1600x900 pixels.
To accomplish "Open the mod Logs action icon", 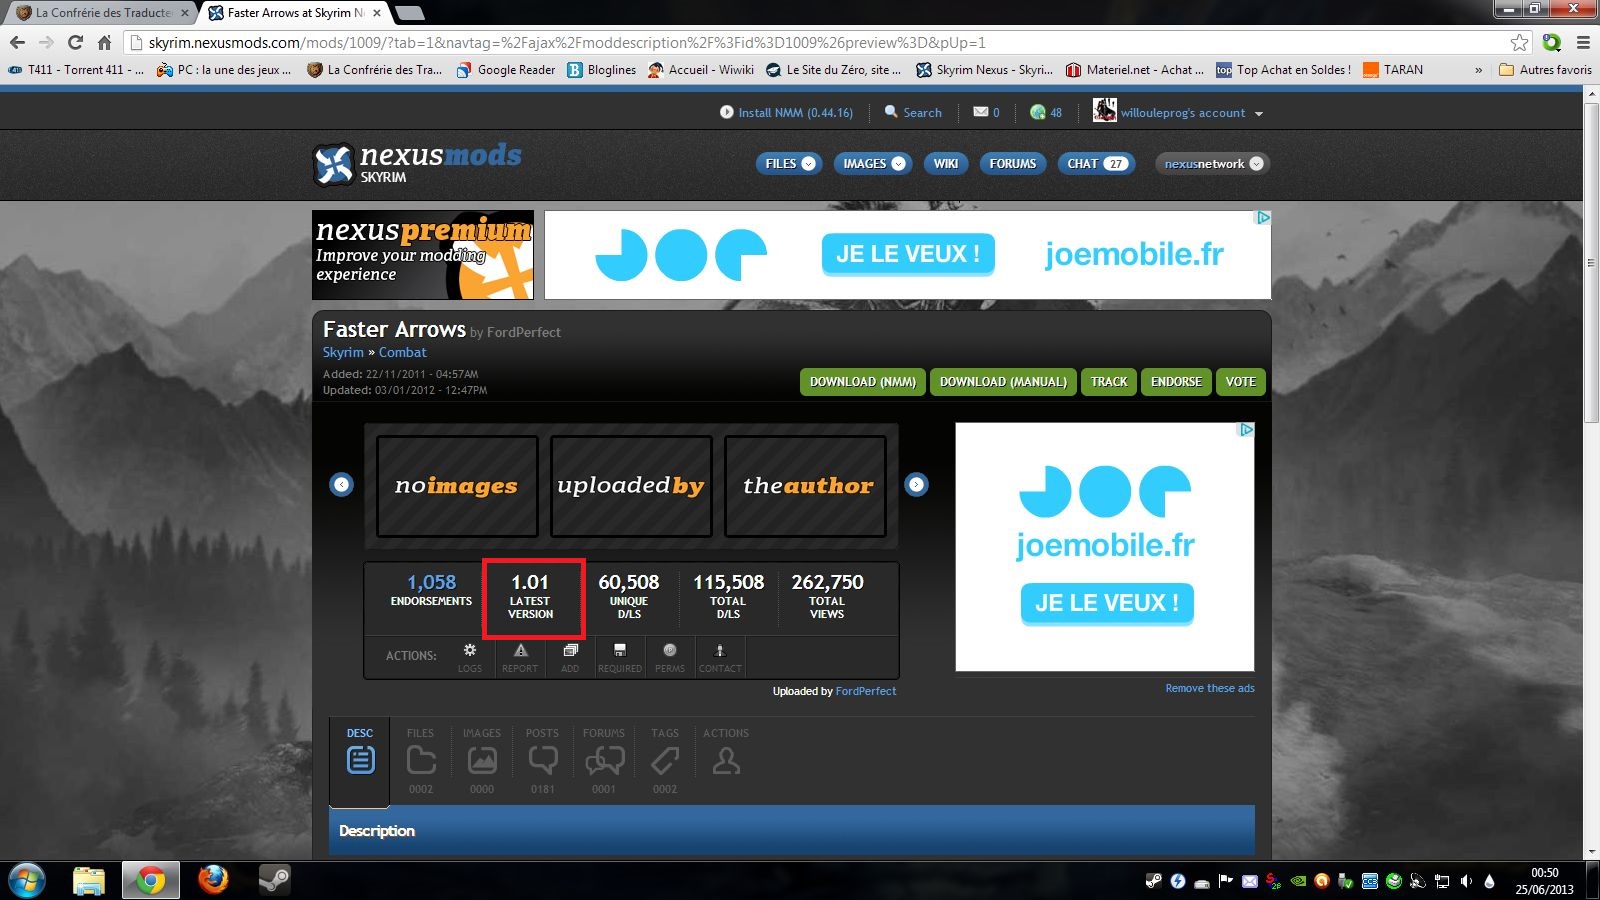I will (x=470, y=657).
